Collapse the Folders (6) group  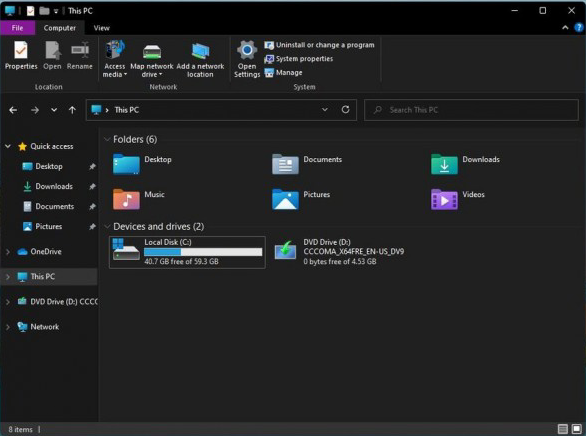pyautogui.click(x=107, y=139)
